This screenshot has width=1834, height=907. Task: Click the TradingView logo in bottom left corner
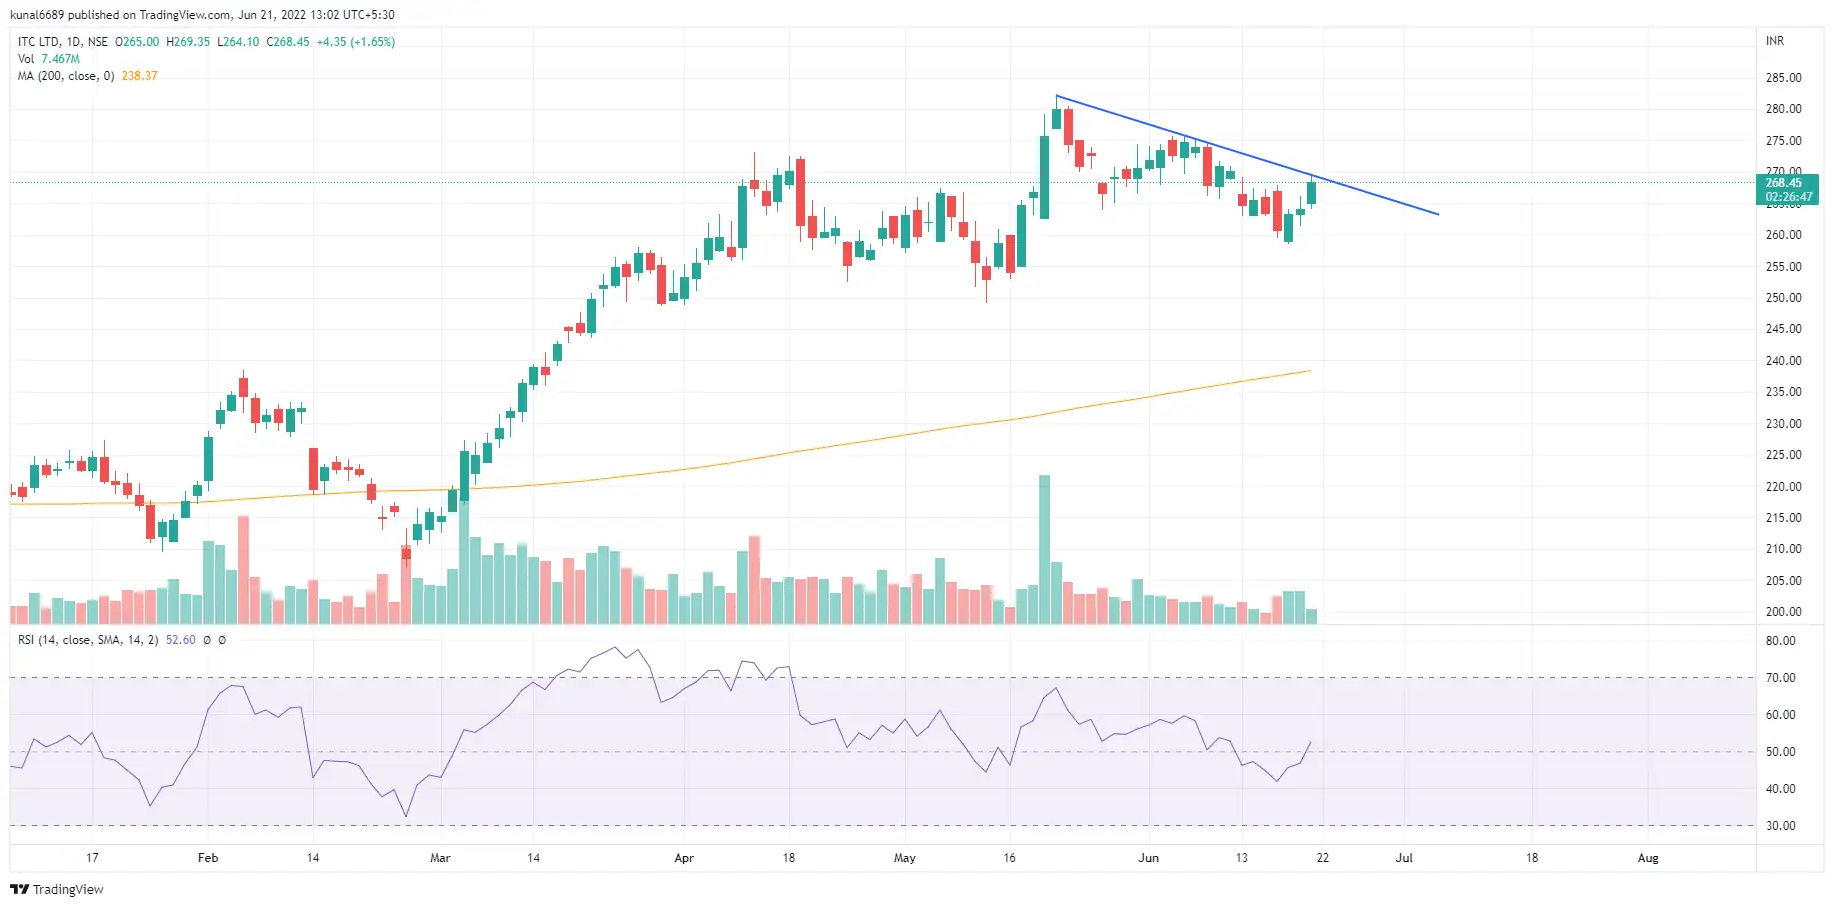coord(58,889)
